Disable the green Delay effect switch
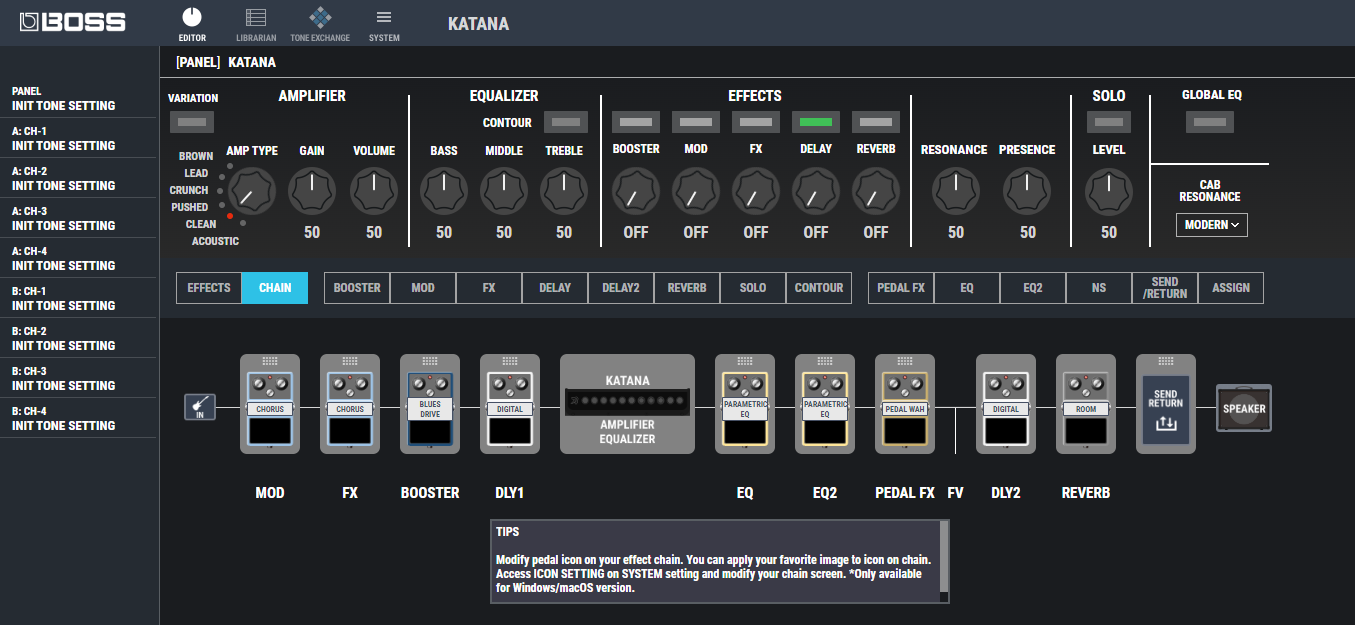Image resolution: width=1355 pixels, height=625 pixels. [815, 122]
